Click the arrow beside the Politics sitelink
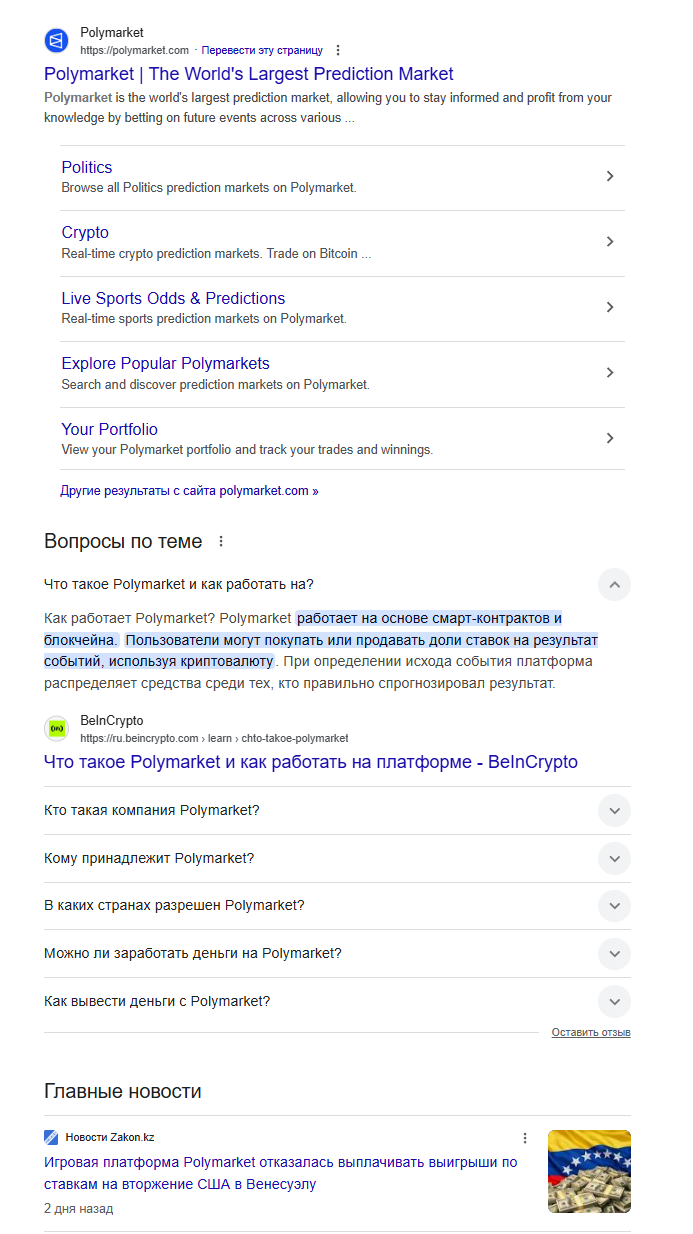Viewport: 693px width, 1234px height. coord(610,177)
